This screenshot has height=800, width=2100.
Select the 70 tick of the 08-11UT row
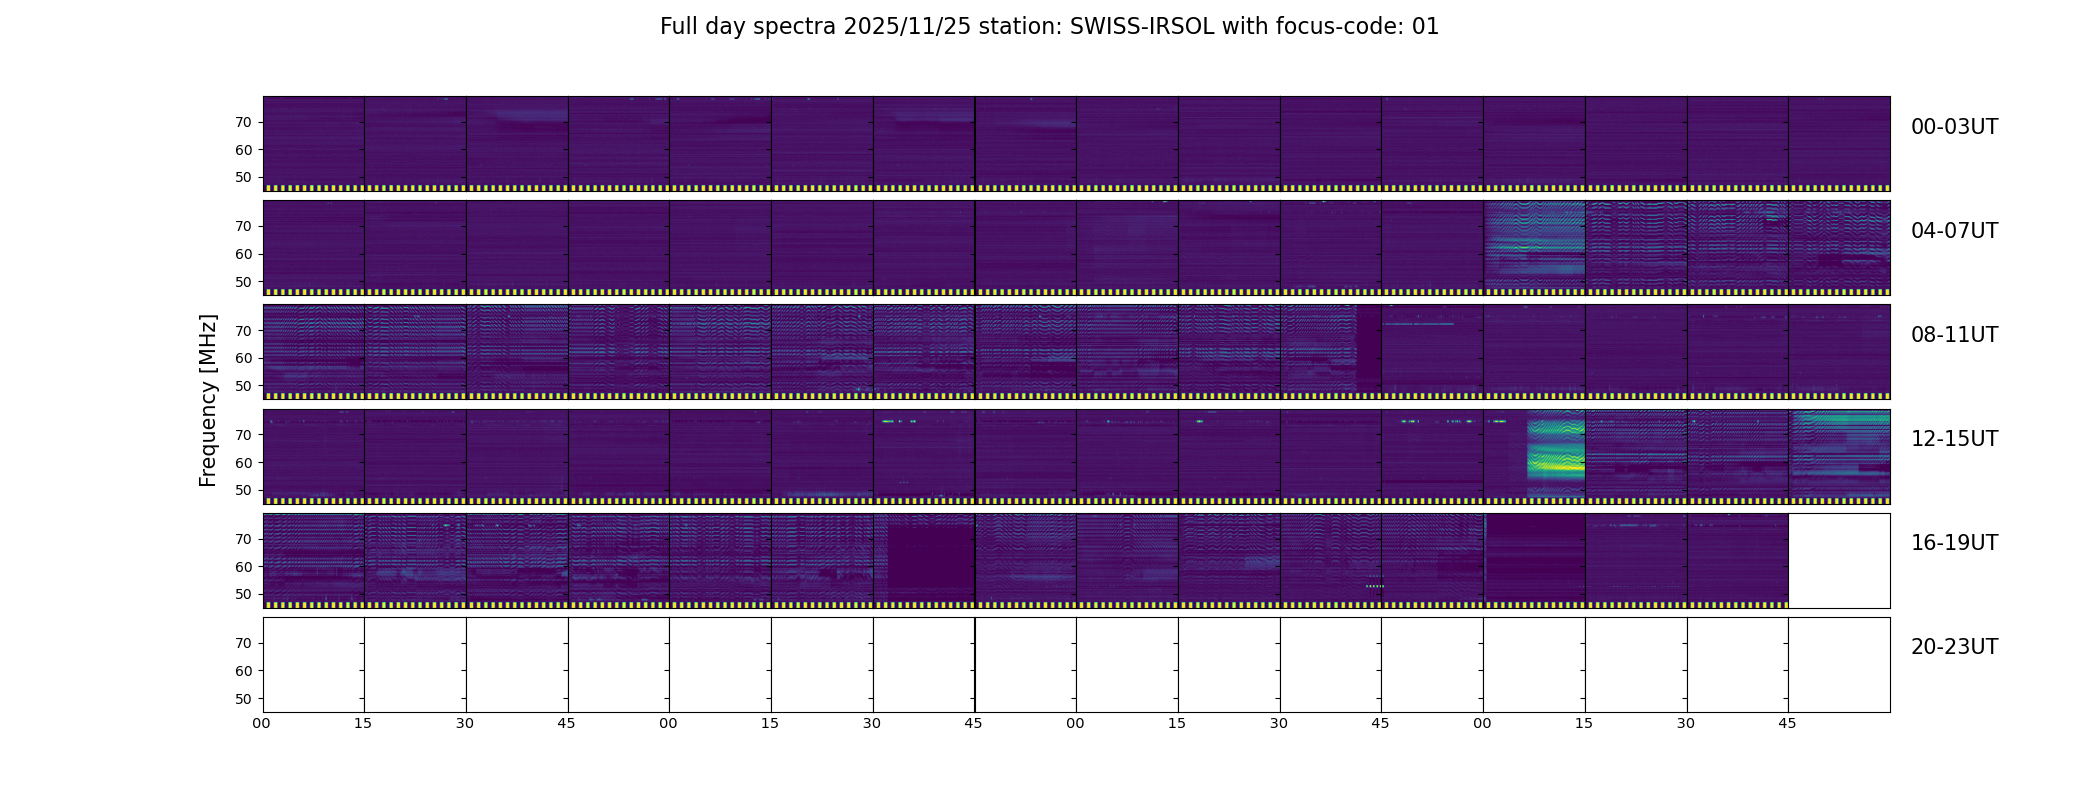pyautogui.click(x=243, y=331)
